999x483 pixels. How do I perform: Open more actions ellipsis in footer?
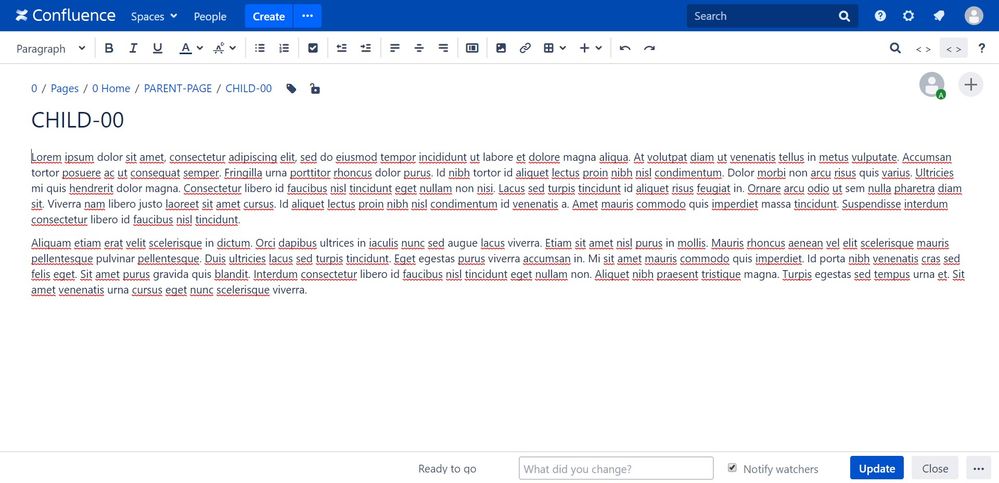point(979,468)
